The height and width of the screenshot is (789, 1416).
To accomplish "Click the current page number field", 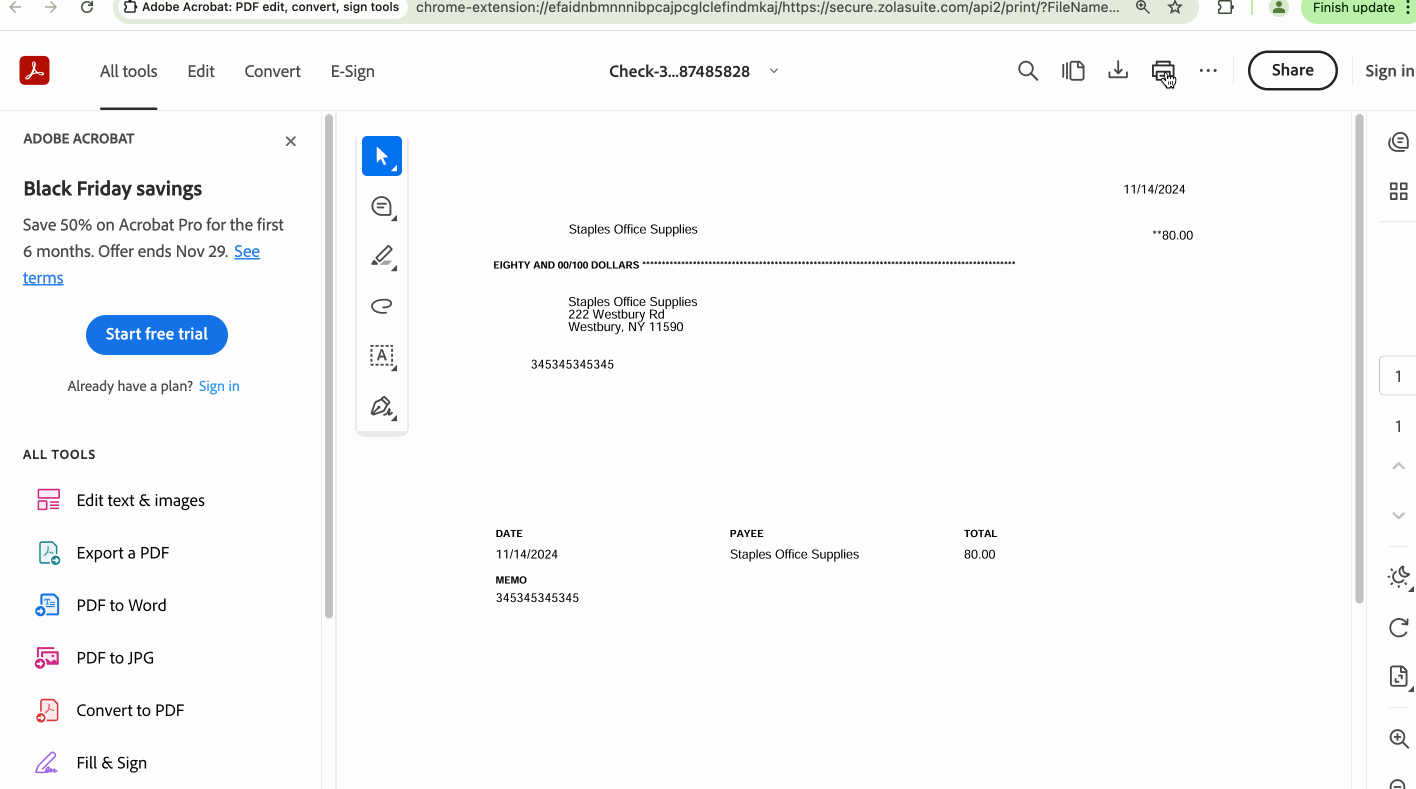I will (1398, 377).
